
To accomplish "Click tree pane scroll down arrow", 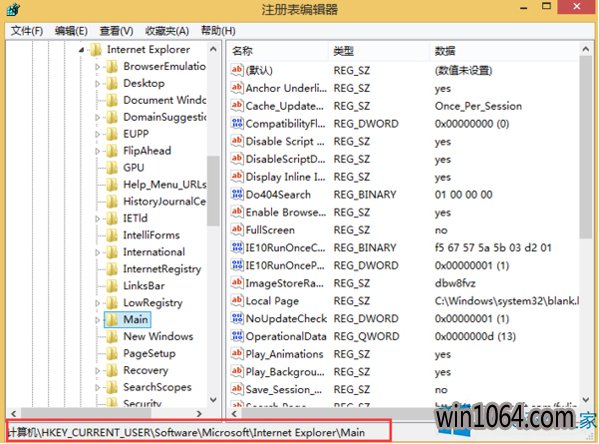I will pos(214,400).
